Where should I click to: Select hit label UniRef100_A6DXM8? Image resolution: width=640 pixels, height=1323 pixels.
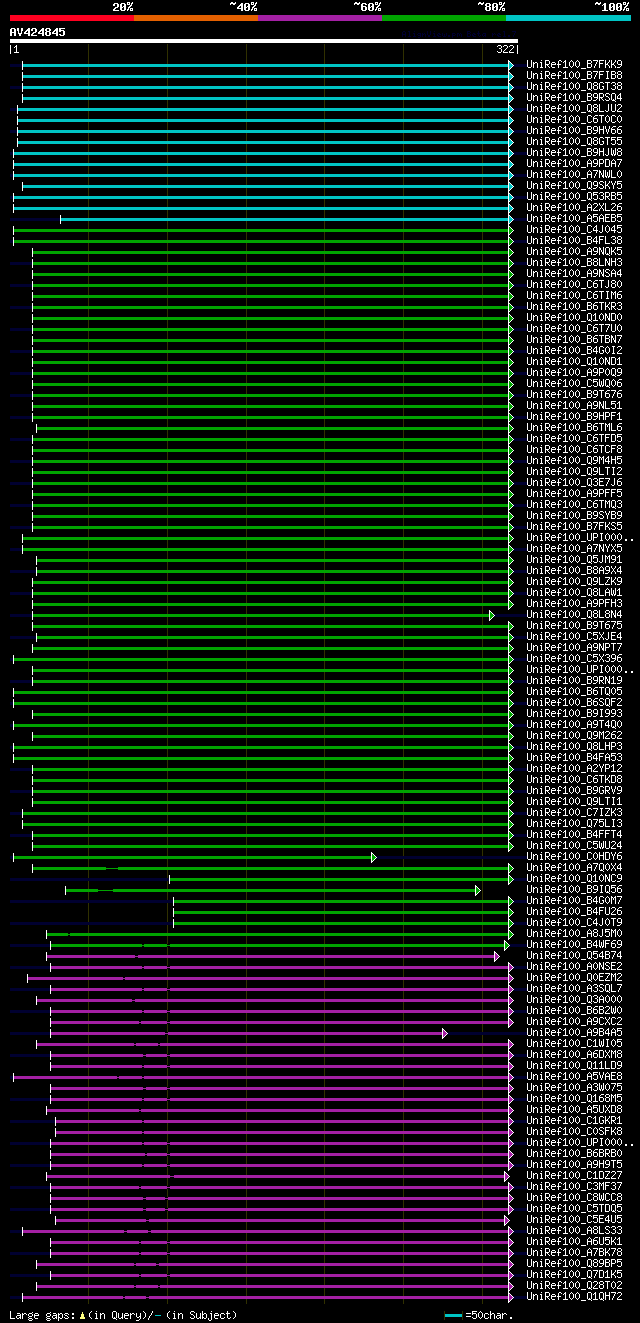click(x=574, y=1055)
